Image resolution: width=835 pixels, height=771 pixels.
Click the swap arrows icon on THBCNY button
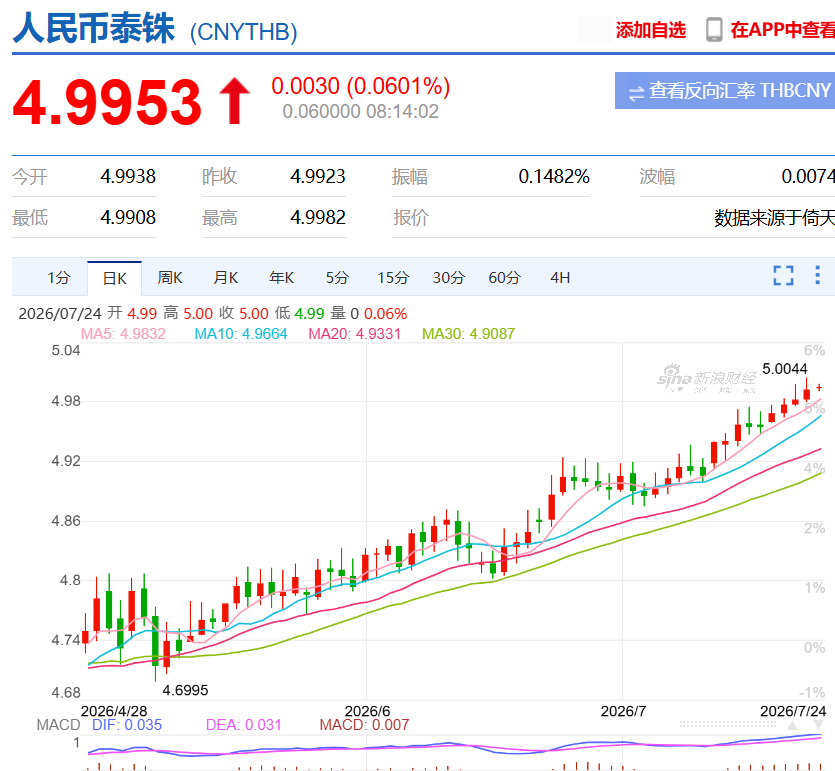click(x=636, y=94)
